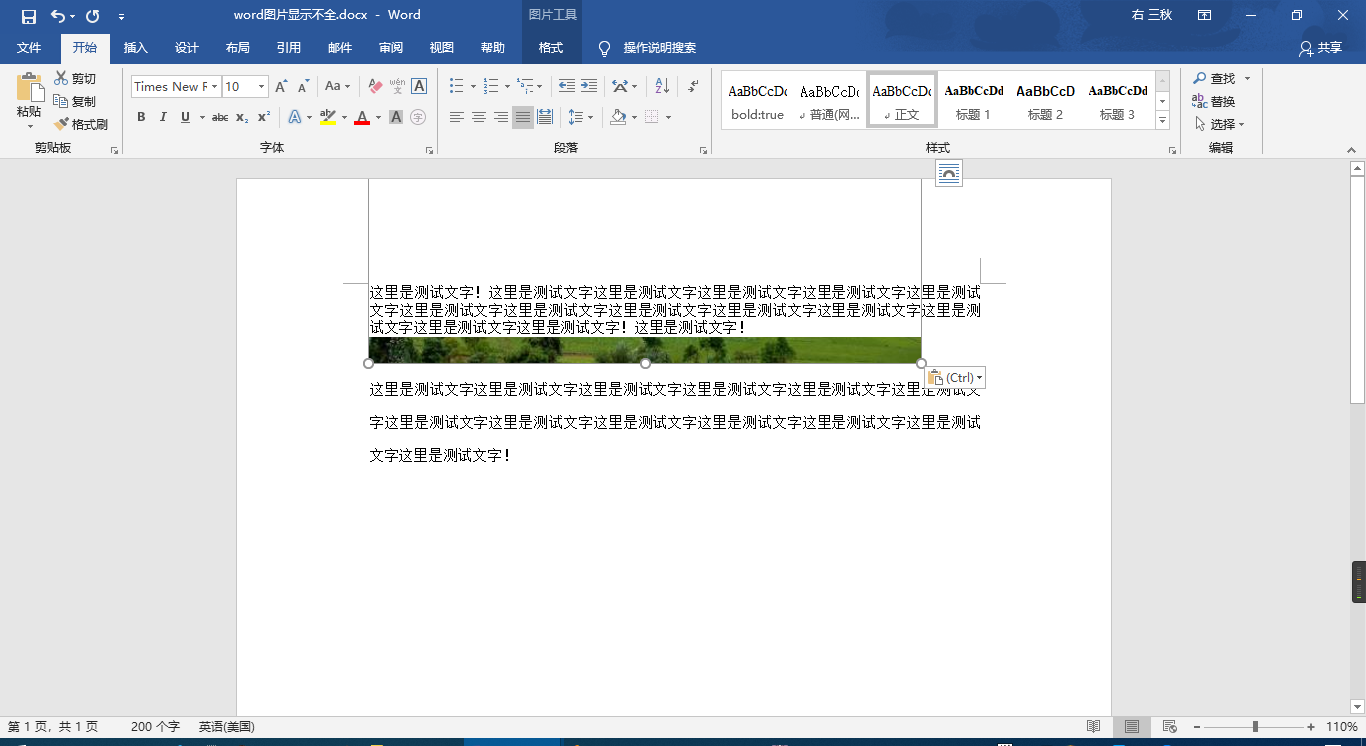Click the red font color button
This screenshot has width=1366, height=746.
tap(362, 117)
